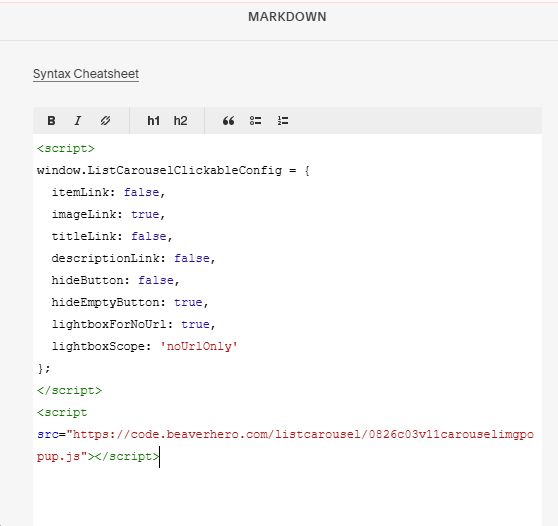
Task: Click the empty area below the code
Action: coord(287,496)
